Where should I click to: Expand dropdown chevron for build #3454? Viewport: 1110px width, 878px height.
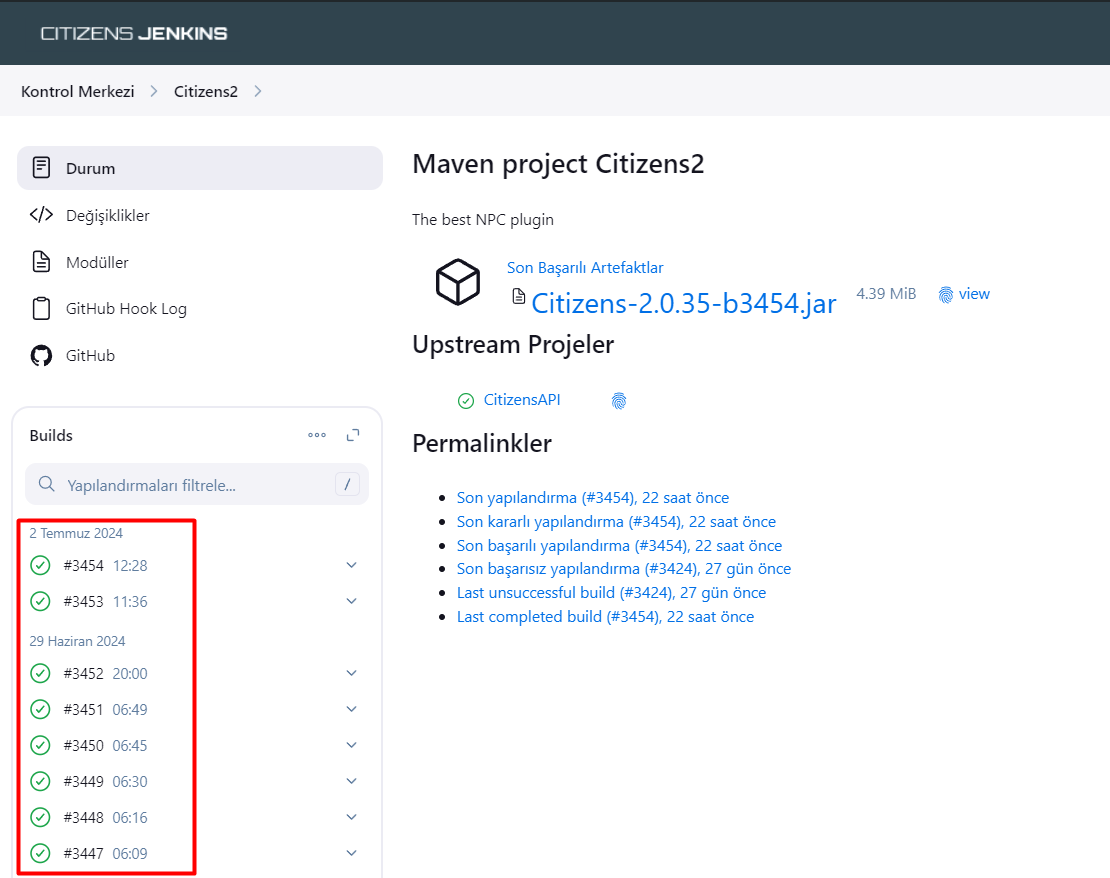pos(351,565)
